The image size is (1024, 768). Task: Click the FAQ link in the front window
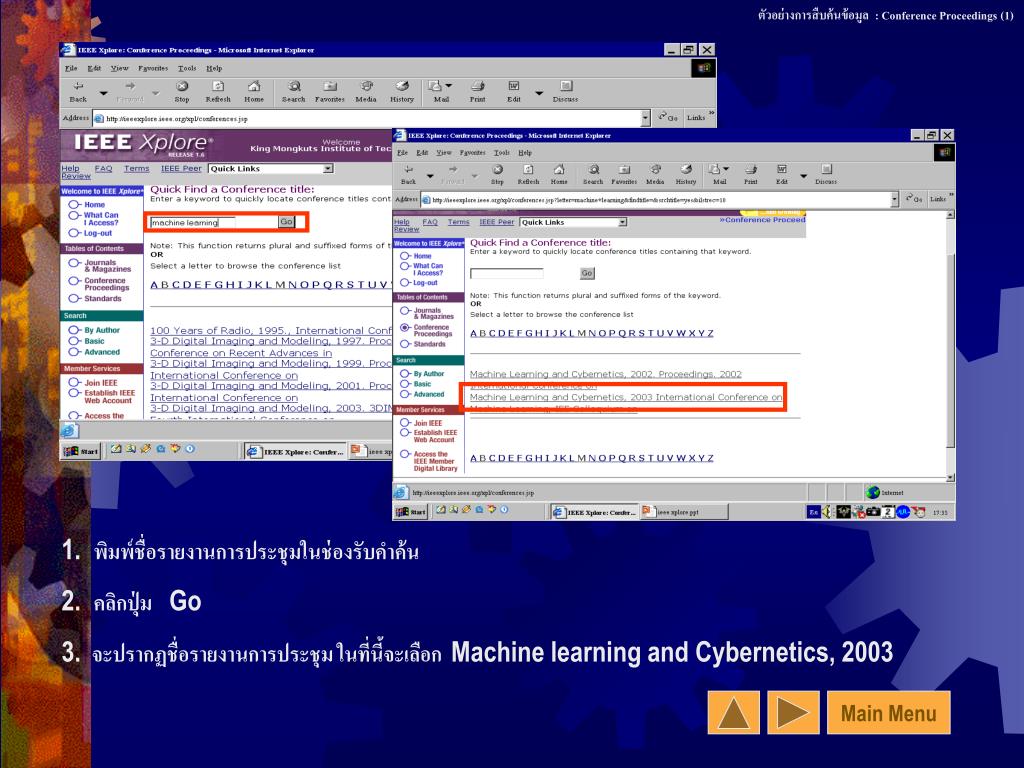[430, 222]
